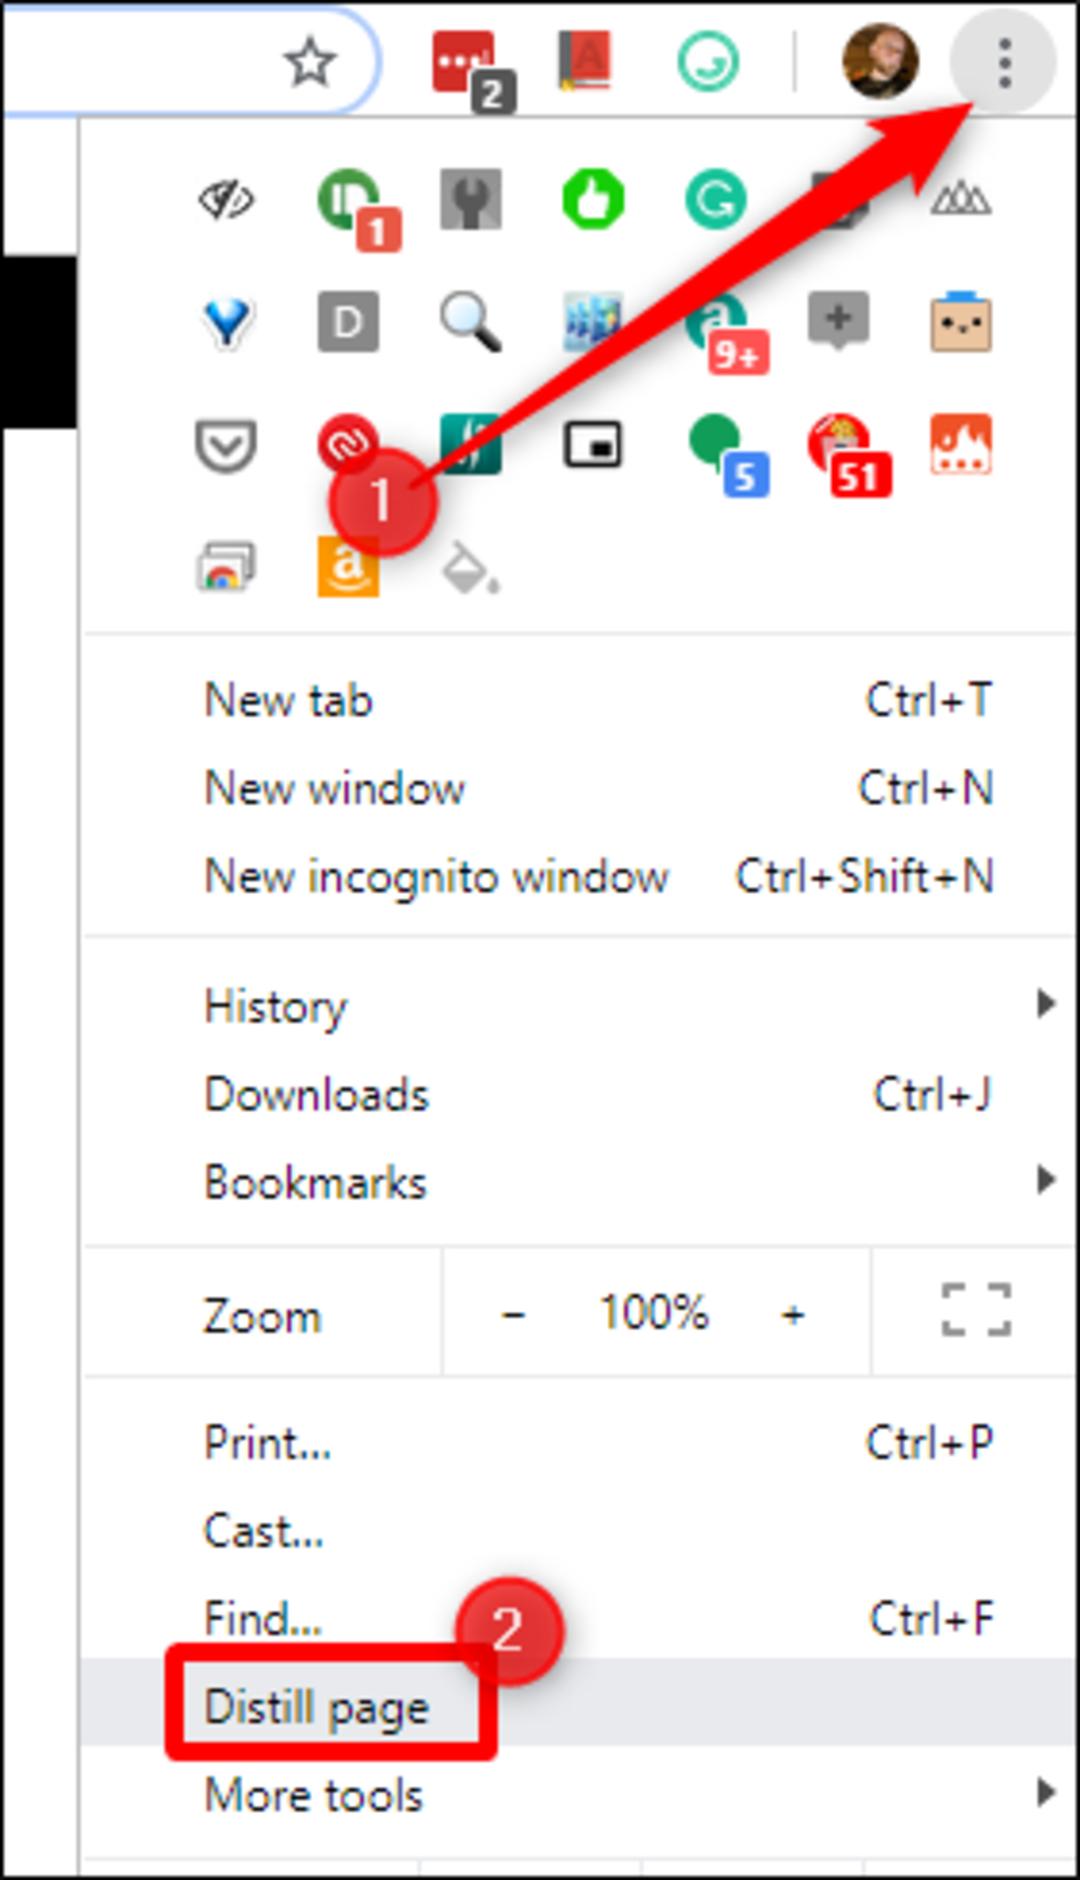Click the orange Amazon extension icon
Screen dimensions: 1080x1880
point(347,567)
